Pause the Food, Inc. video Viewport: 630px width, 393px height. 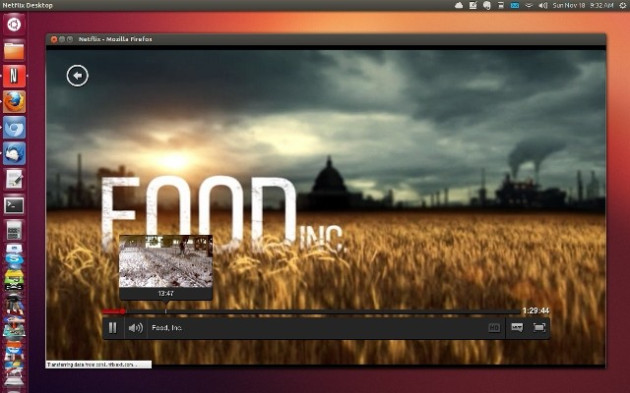[x=112, y=328]
